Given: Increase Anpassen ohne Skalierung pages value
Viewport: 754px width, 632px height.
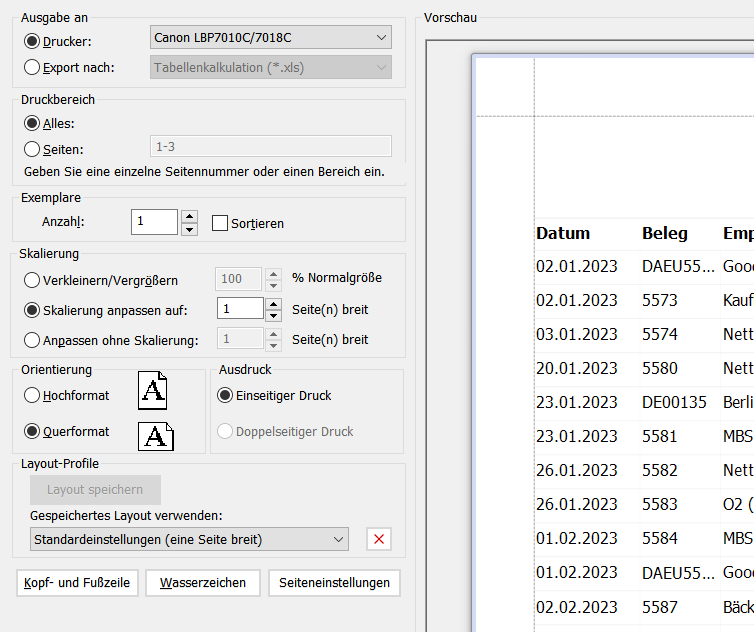Looking at the screenshot, I should point(274,334).
